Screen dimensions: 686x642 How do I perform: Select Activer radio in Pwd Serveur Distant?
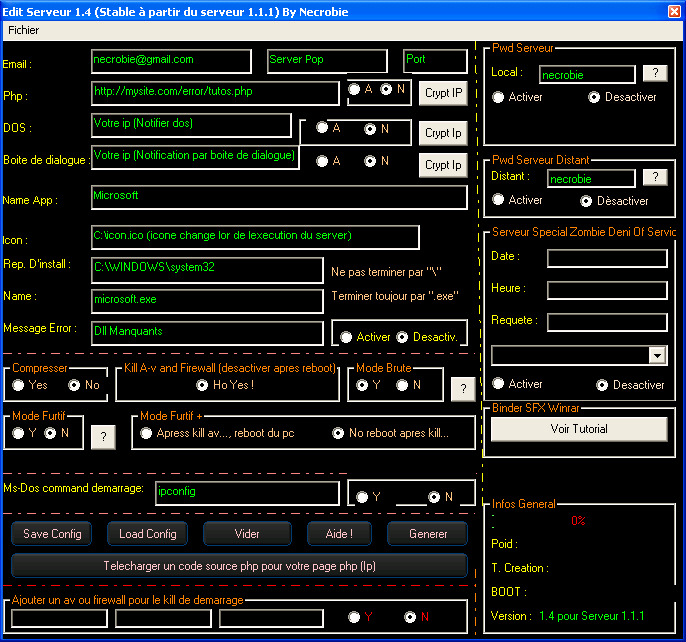coord(499,200)
